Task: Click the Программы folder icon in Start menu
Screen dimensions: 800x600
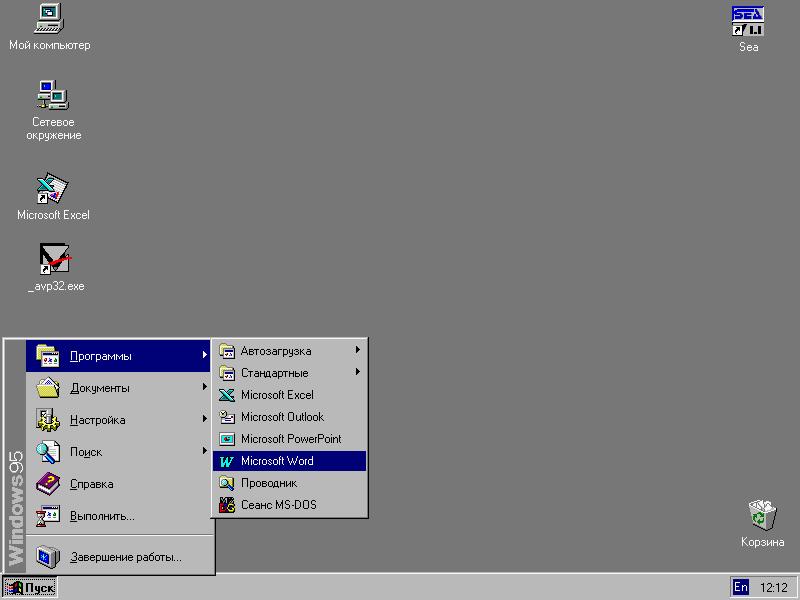Action: tap(48, 356)
